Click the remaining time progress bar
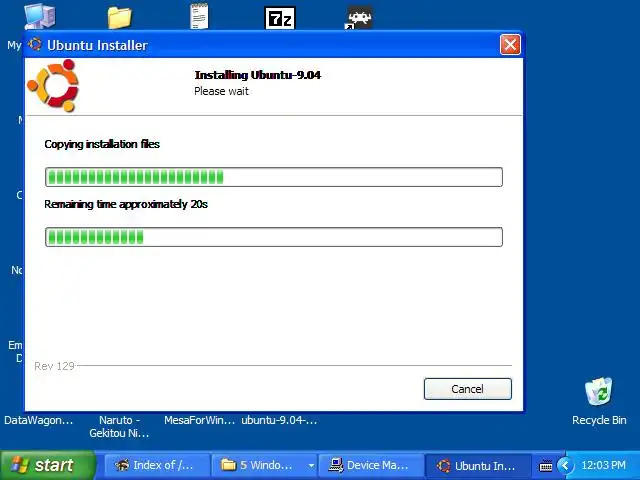The width and height of the screenshot is (640, 480). pos(274,237)
